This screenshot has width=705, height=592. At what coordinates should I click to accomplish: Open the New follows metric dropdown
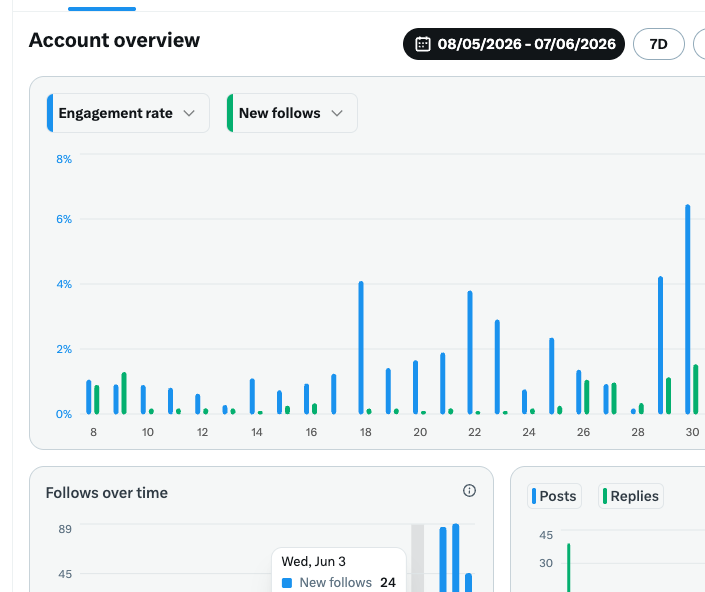point(292,113)
